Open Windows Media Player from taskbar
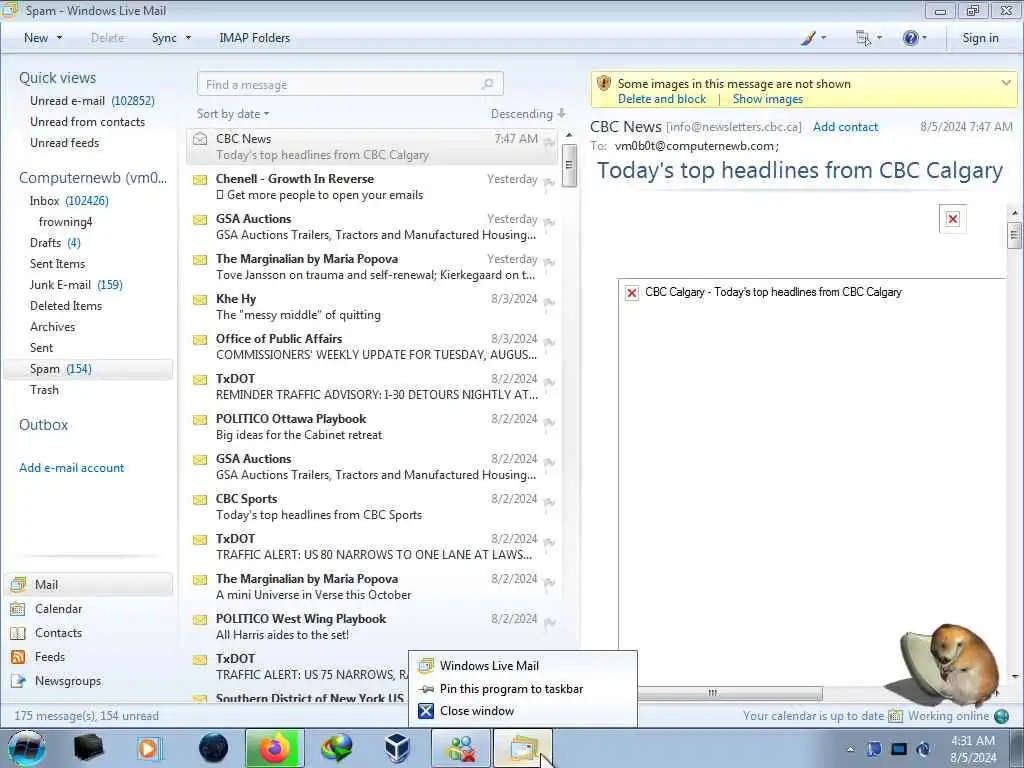 [149, 748]
